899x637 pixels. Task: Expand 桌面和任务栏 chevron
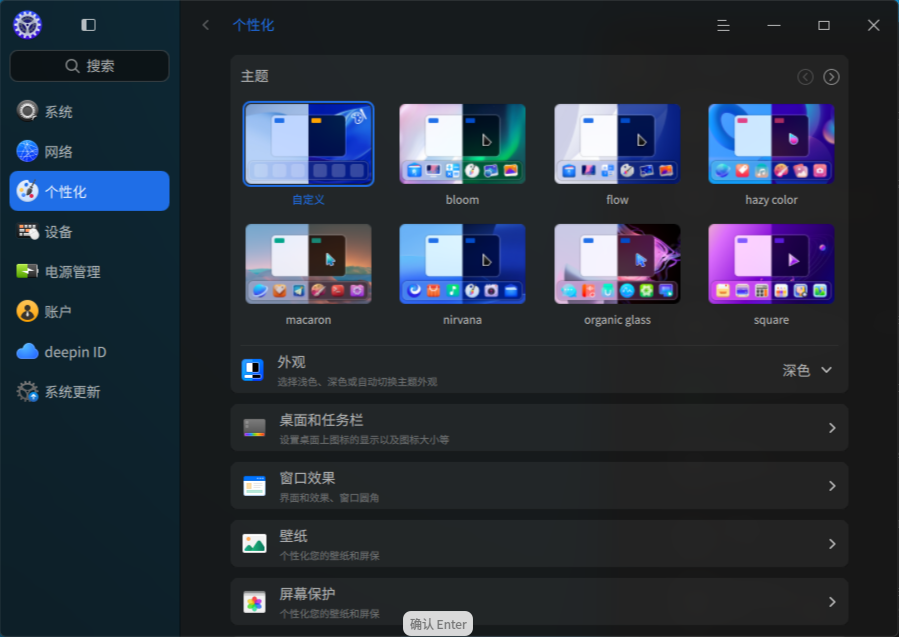pos(832,428)
